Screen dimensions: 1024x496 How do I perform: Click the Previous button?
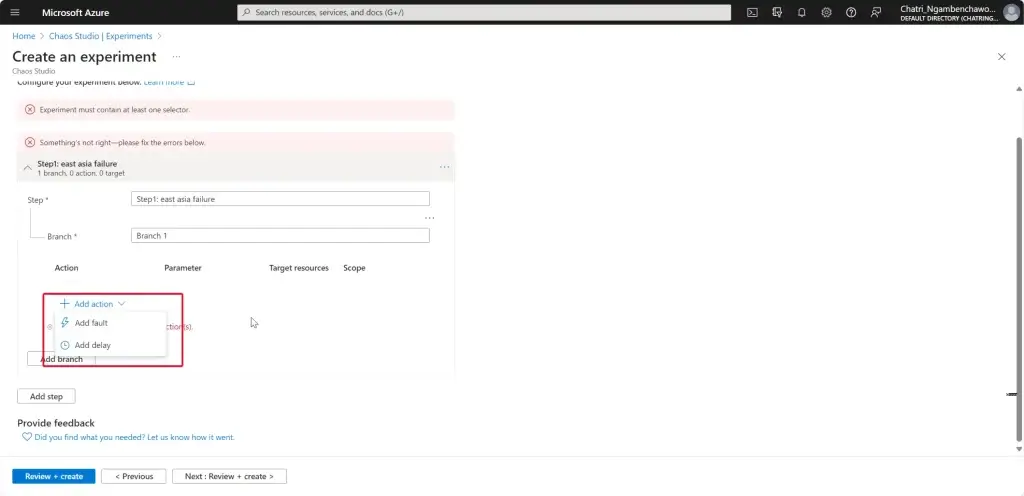(134, 476)
